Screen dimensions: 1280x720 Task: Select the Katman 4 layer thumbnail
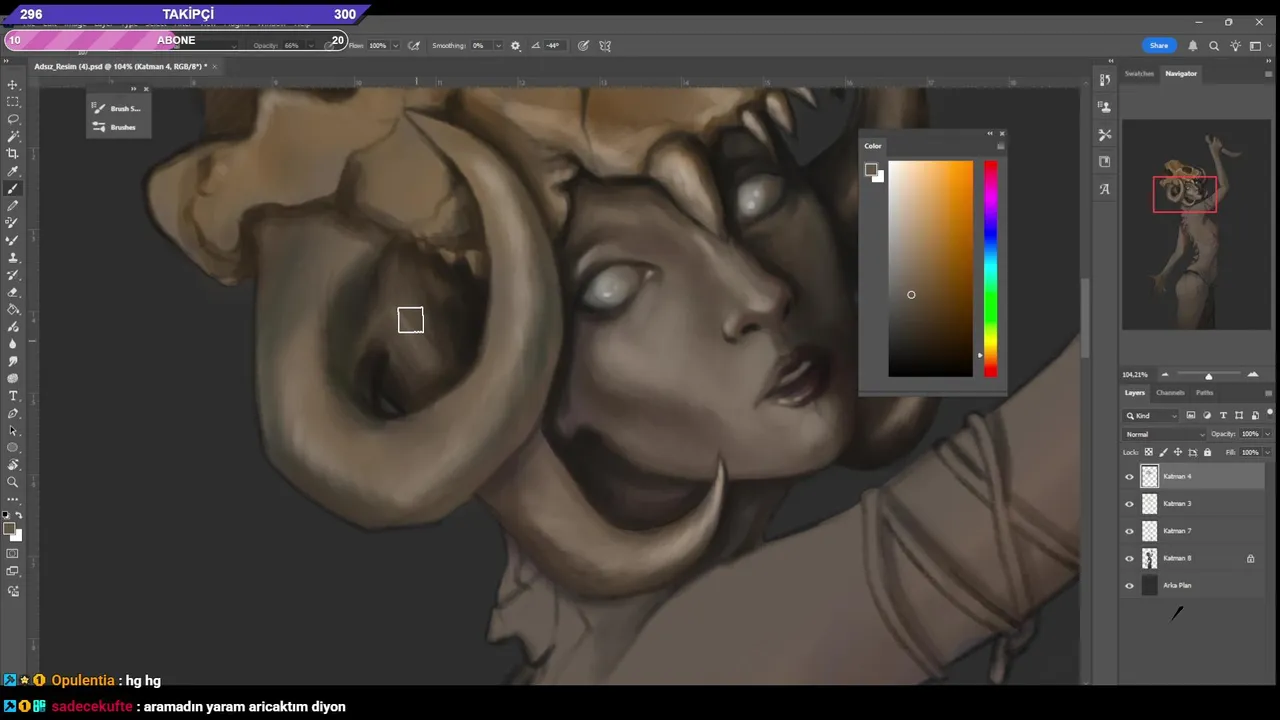pos(1149,477)
